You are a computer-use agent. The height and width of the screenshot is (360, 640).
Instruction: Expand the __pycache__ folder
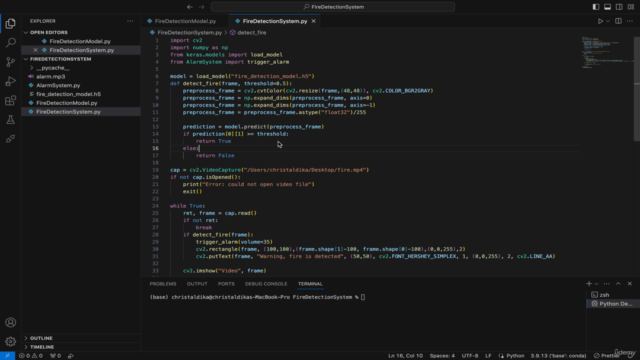coord(81,68)
